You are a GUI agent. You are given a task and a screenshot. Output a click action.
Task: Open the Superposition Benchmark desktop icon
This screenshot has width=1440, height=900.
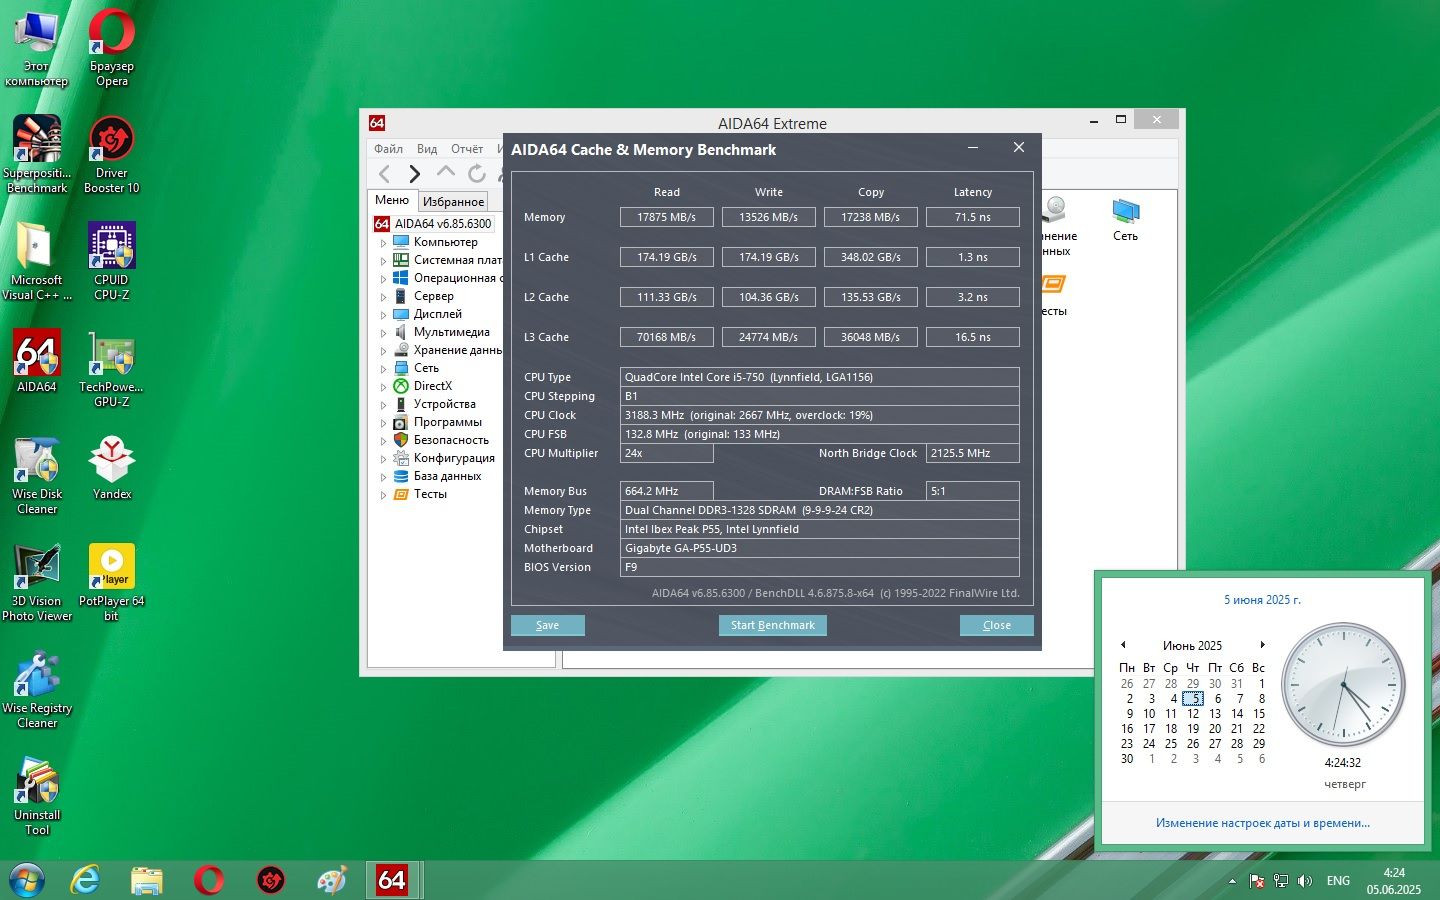(37, 155)
